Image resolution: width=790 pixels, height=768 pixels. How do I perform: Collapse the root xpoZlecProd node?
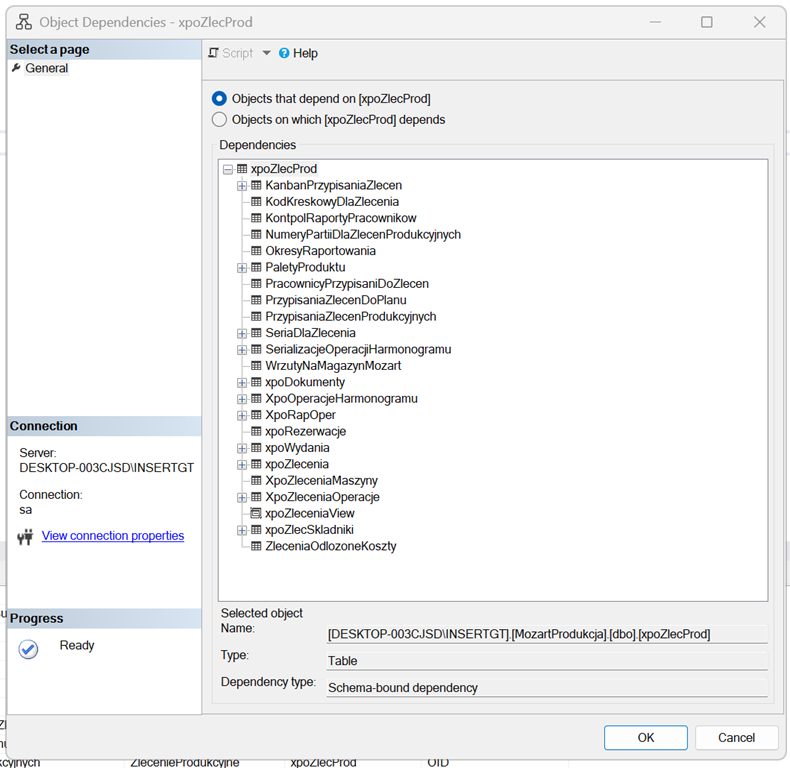coord(228,170)
